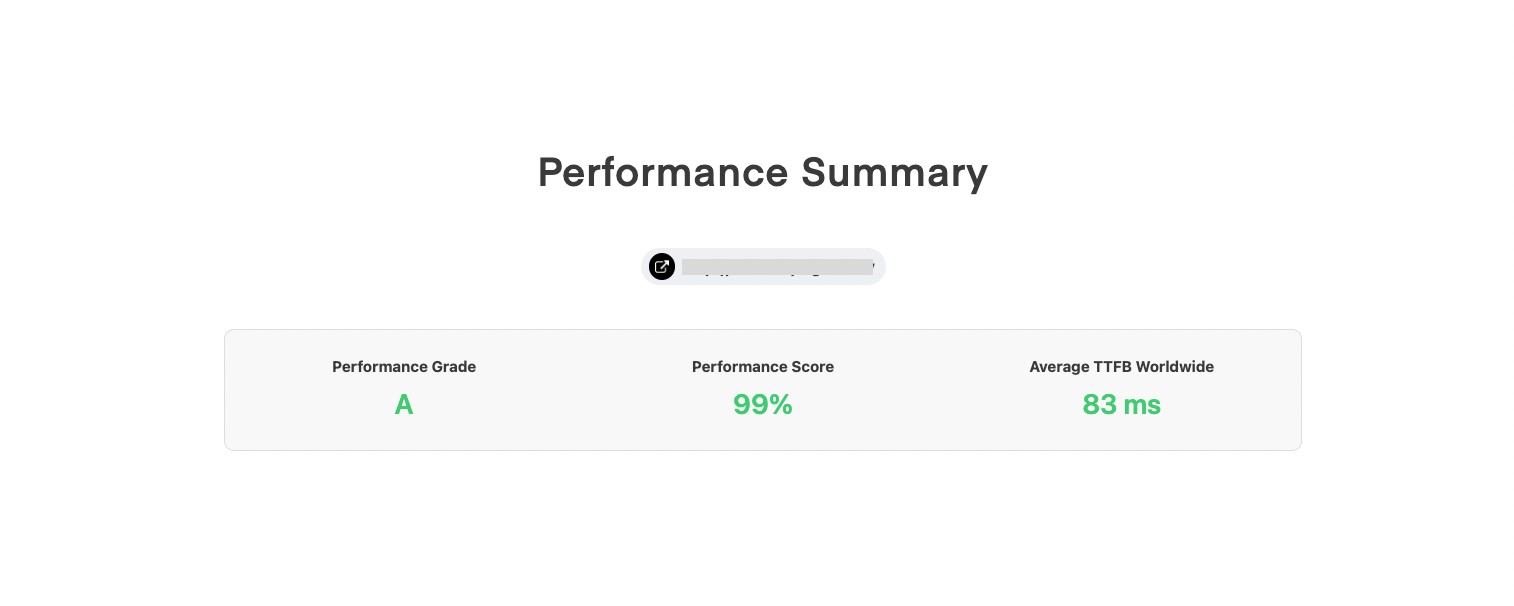The image size is (1514, 606).
Task: Select the Average TTFB Worldwide label
Action: [x=1121, y=367]
